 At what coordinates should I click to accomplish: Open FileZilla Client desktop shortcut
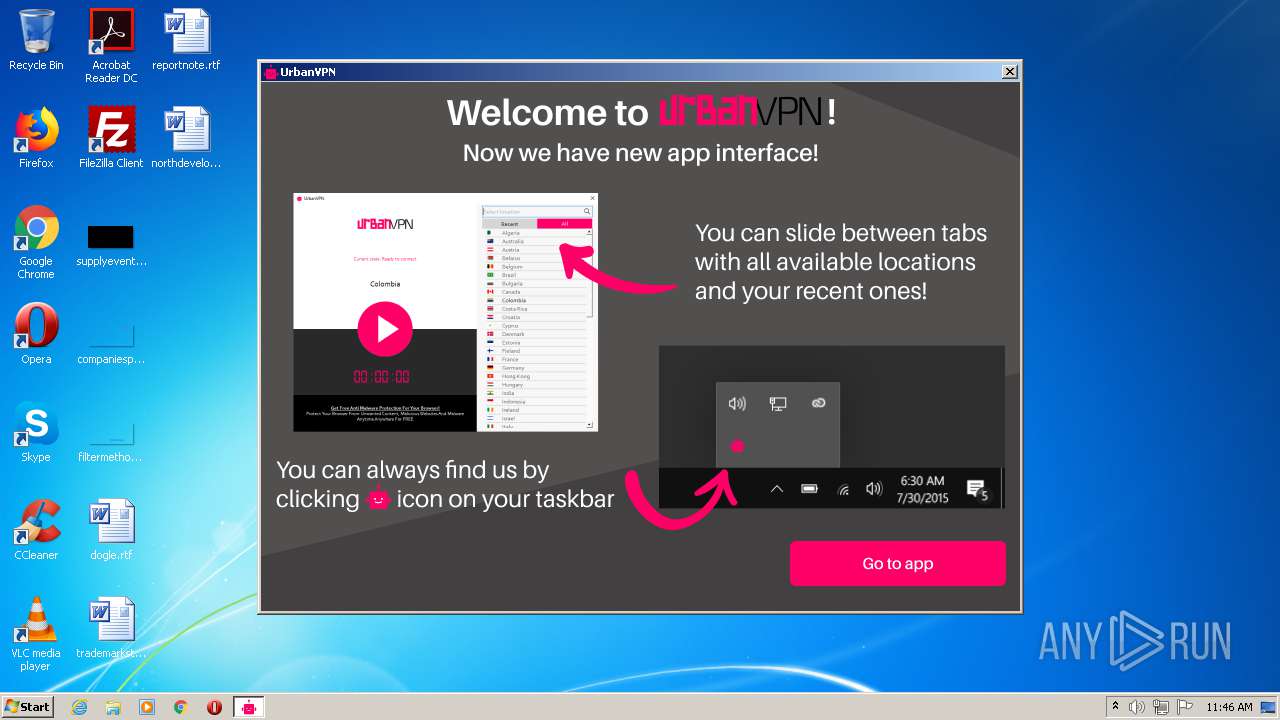coord(111,138)
